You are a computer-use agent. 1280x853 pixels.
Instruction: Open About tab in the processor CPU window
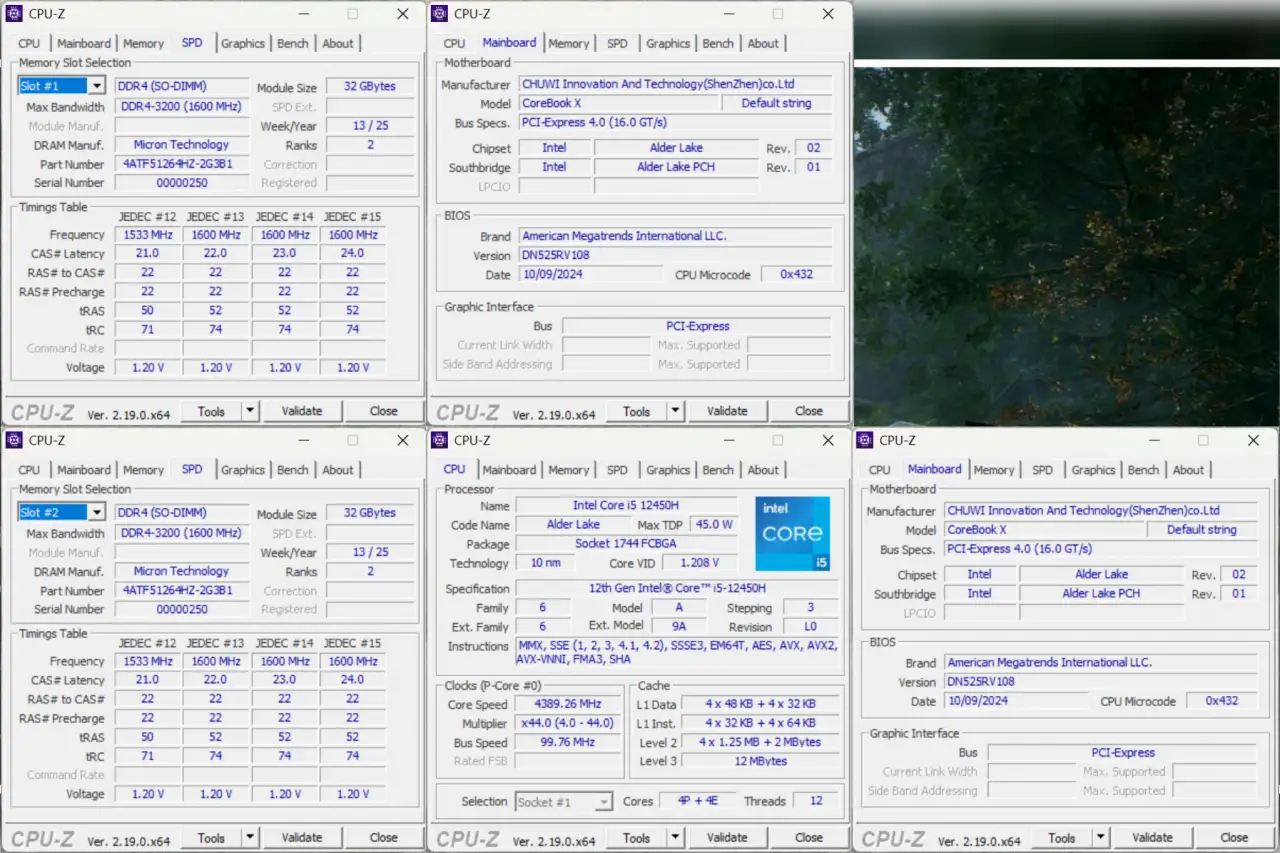[x=762, y=470]
